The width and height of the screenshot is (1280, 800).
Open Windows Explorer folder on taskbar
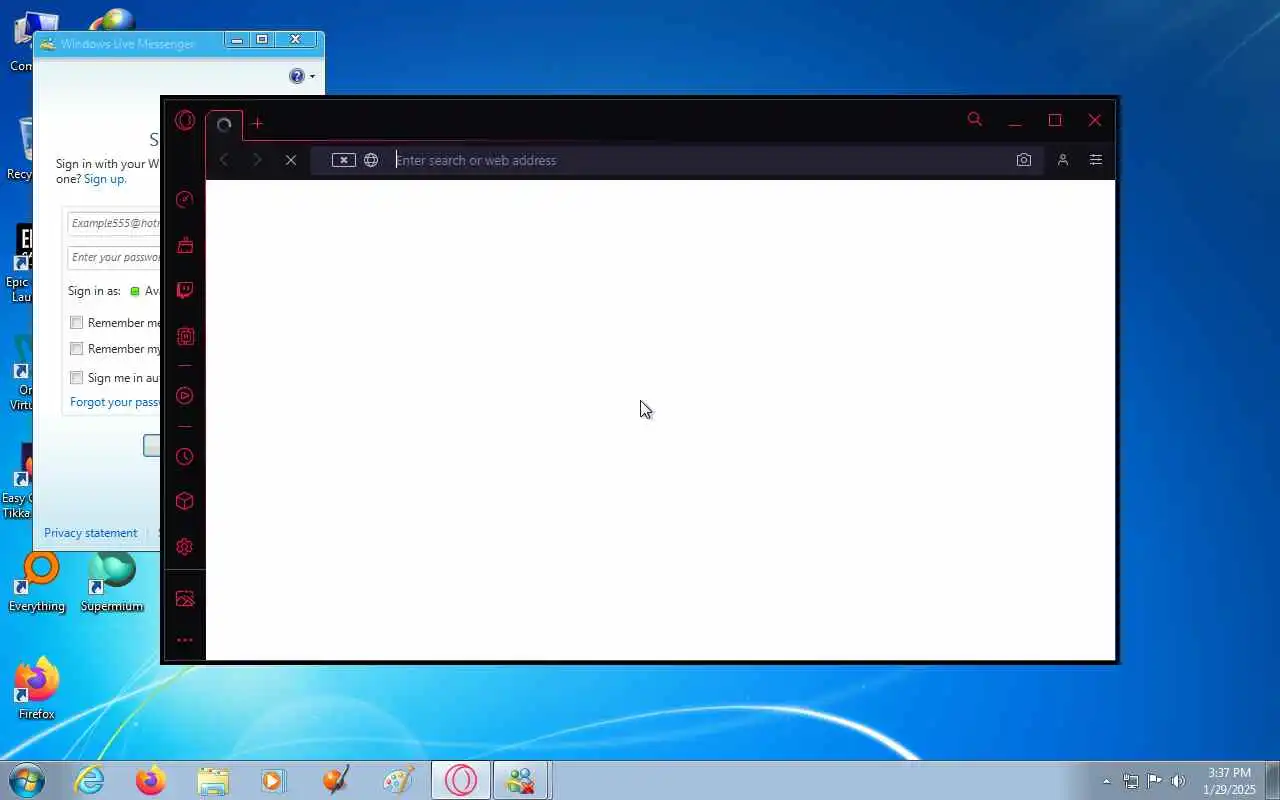[213, 780]
